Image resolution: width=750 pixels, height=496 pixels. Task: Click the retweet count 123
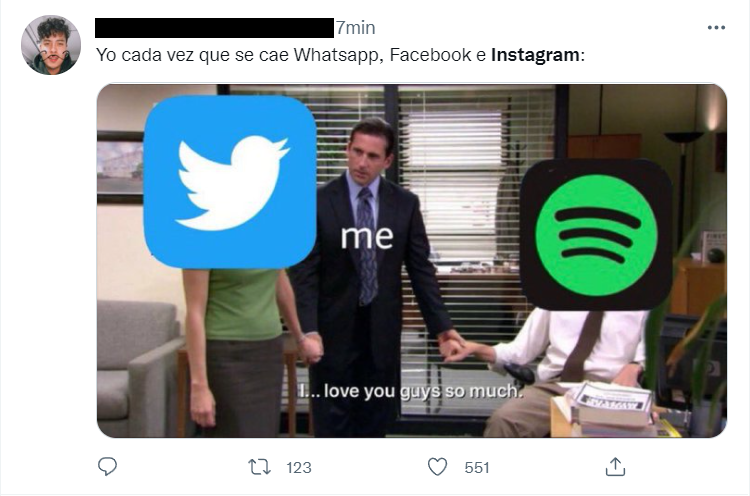pos(299,467)
